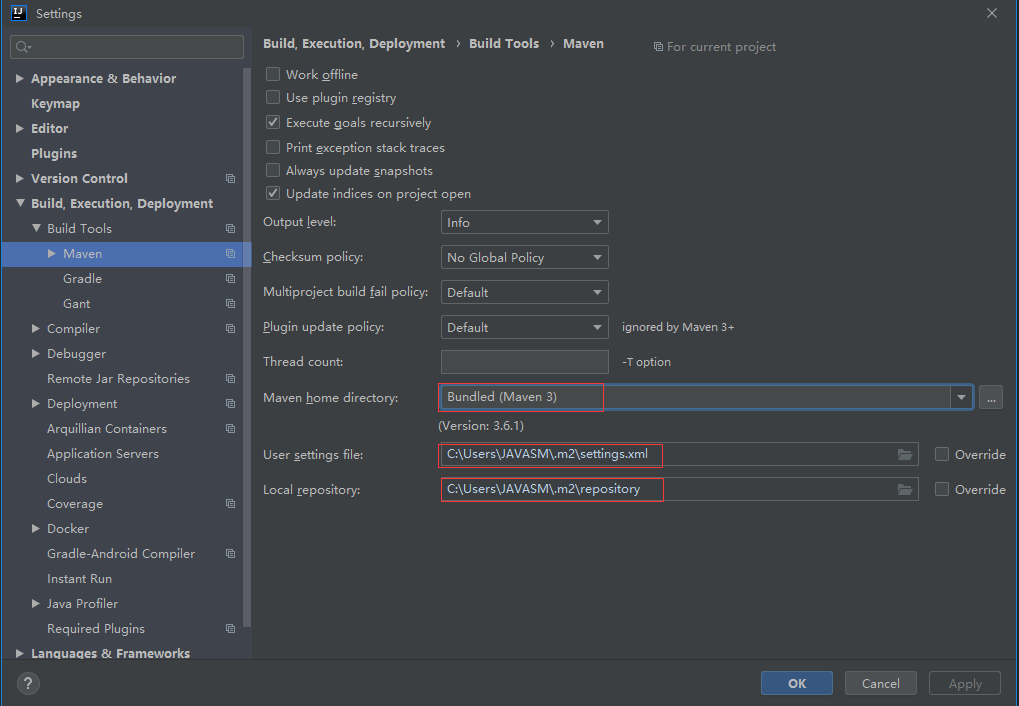Select Plugins in settings tree
Screen dimensions: 1019x706
click(54, 153)
